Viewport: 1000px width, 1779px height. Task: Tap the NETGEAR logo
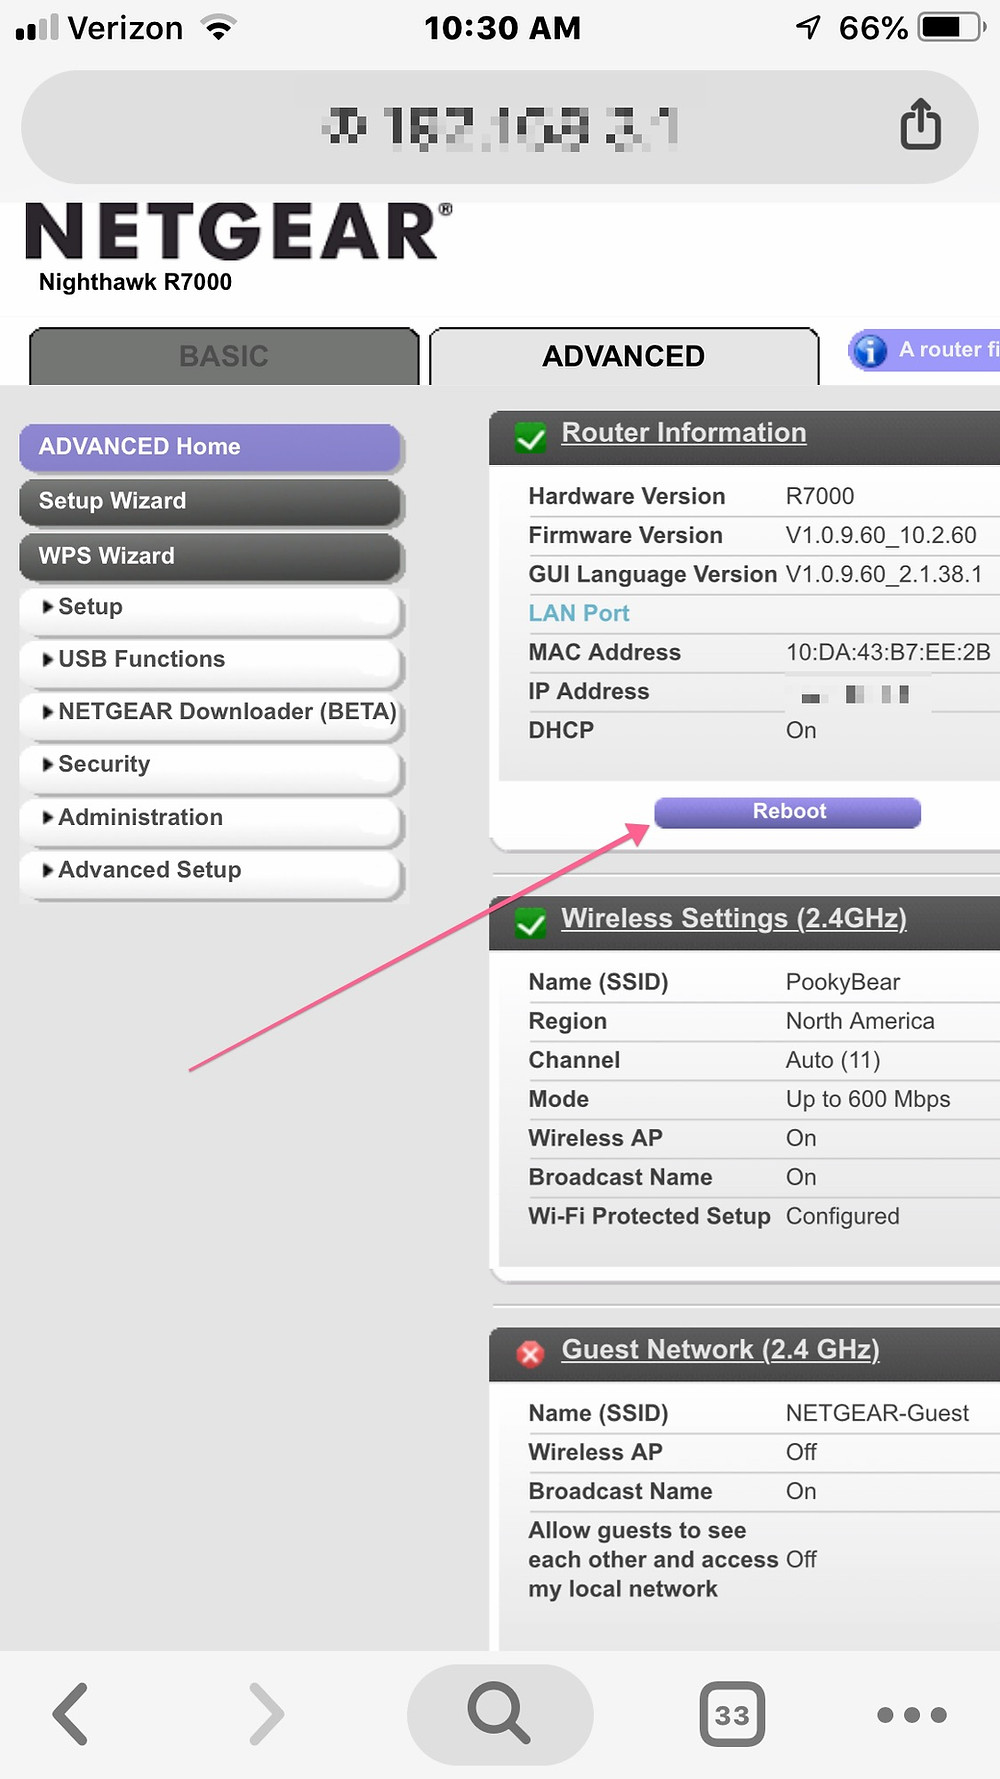pos(238,231)
